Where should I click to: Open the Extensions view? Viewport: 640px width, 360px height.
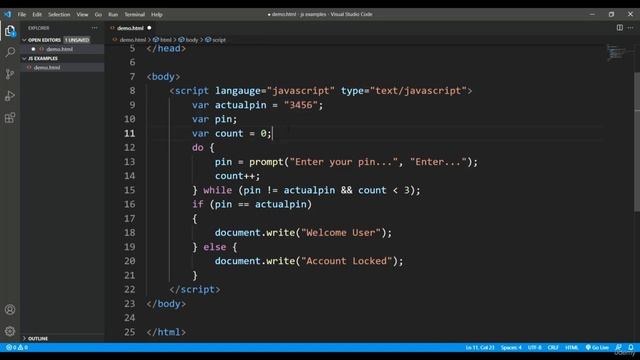(x=10, y=118)
